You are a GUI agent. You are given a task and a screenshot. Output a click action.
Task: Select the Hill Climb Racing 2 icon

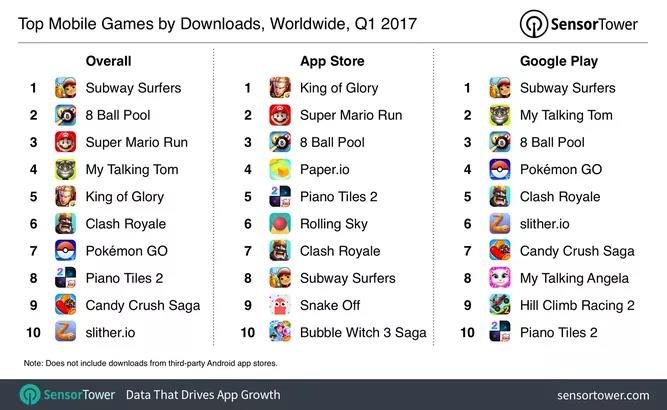(x=500, y=305)
